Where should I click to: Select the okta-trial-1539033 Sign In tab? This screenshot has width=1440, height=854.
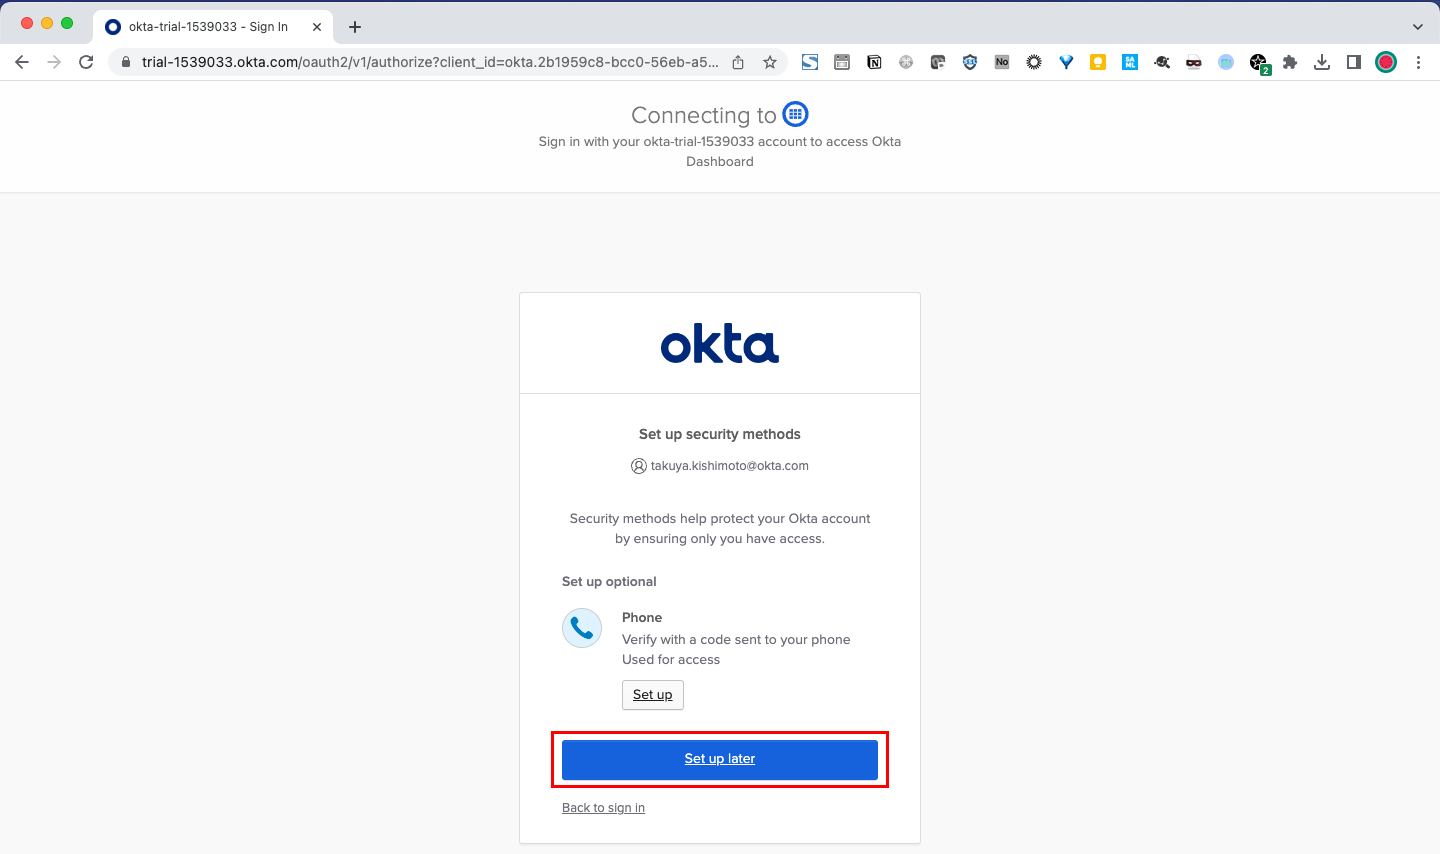tap(208, 27)
